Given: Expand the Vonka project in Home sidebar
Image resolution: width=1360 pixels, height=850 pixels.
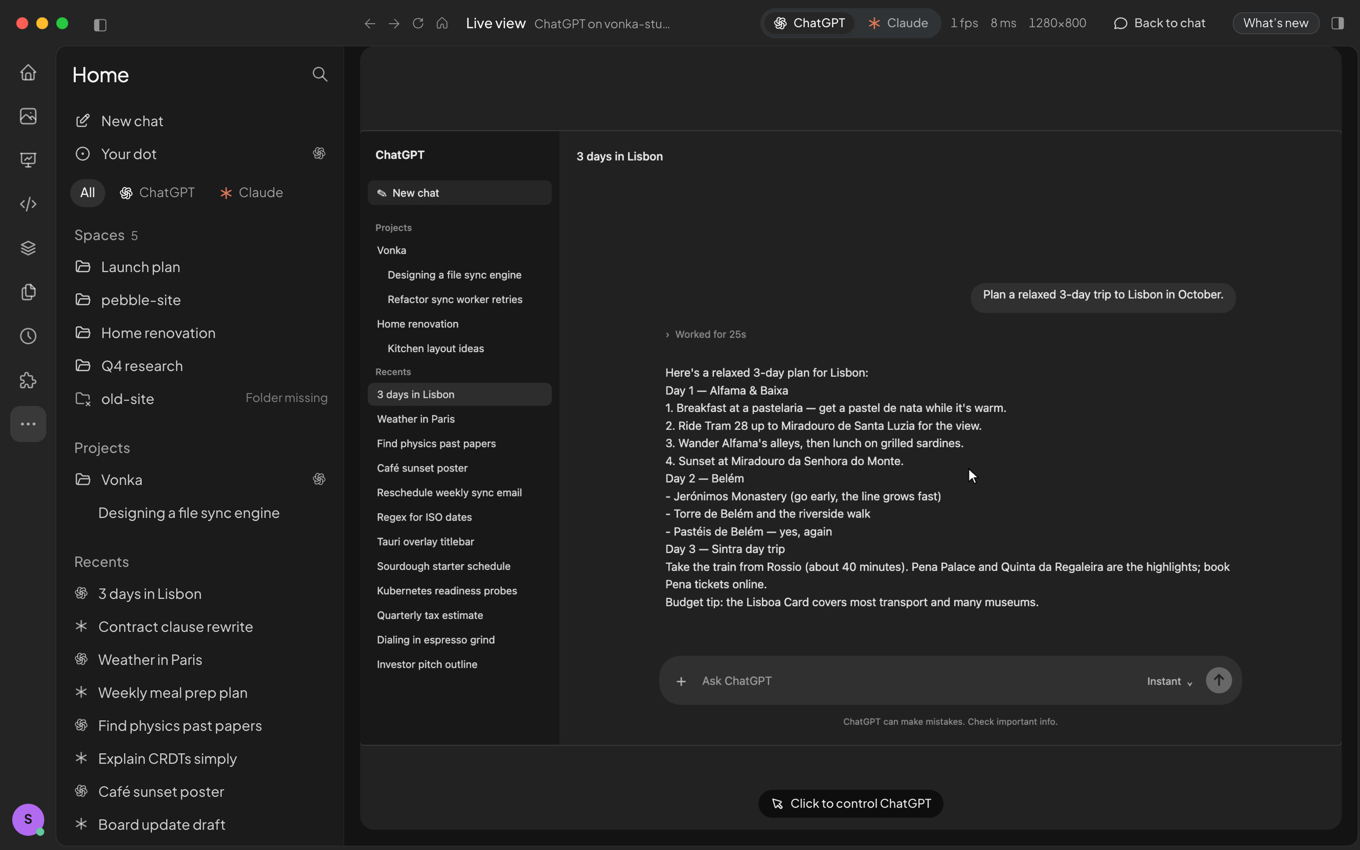Looking at the screenshot, I should pos(201,480).
